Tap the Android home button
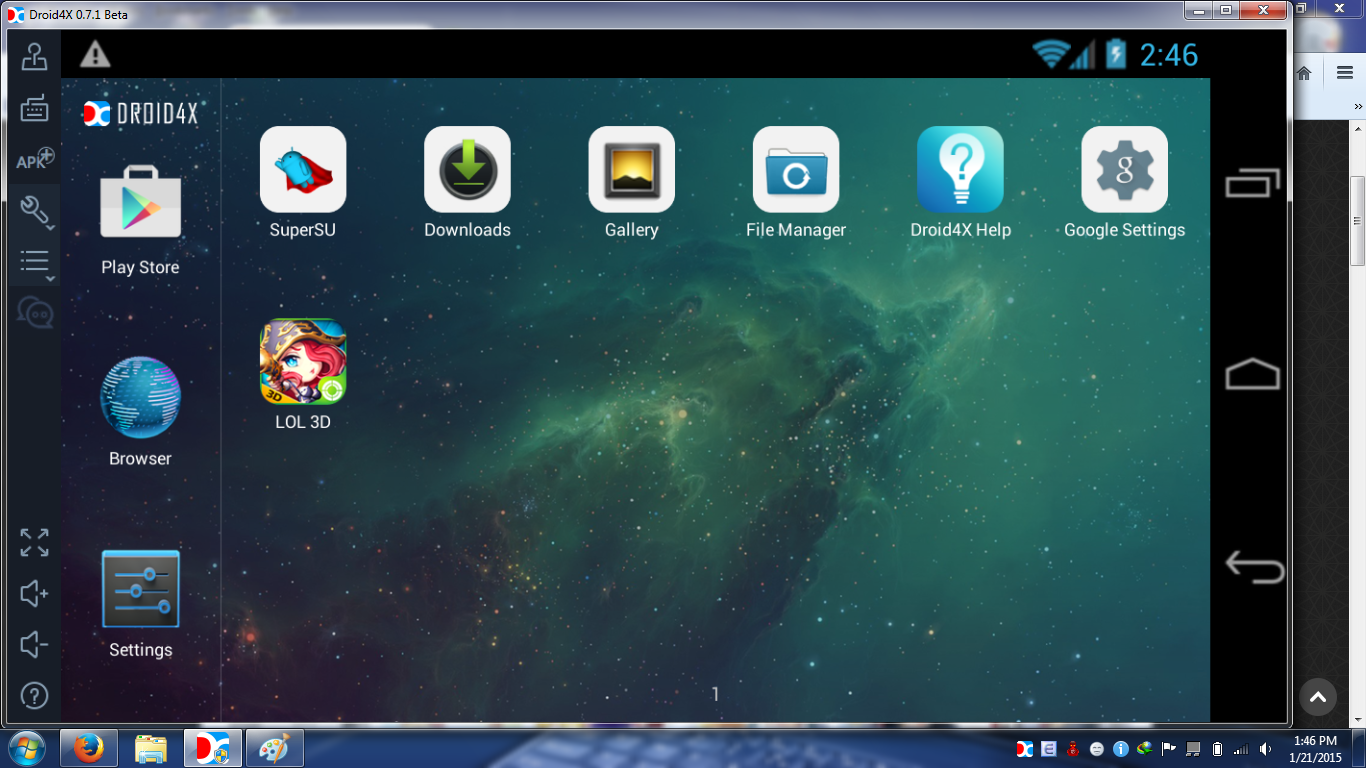This screenshot has width=1366, height=768. [1253, 375]
